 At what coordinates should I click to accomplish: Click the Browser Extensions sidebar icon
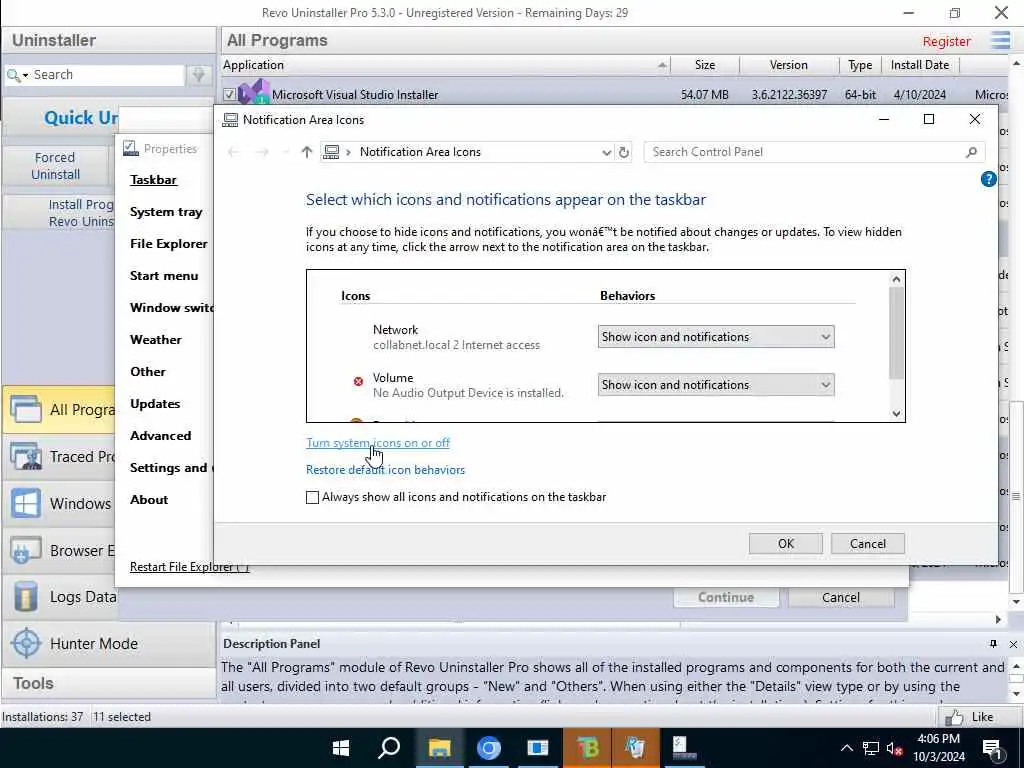pos(25,551)
